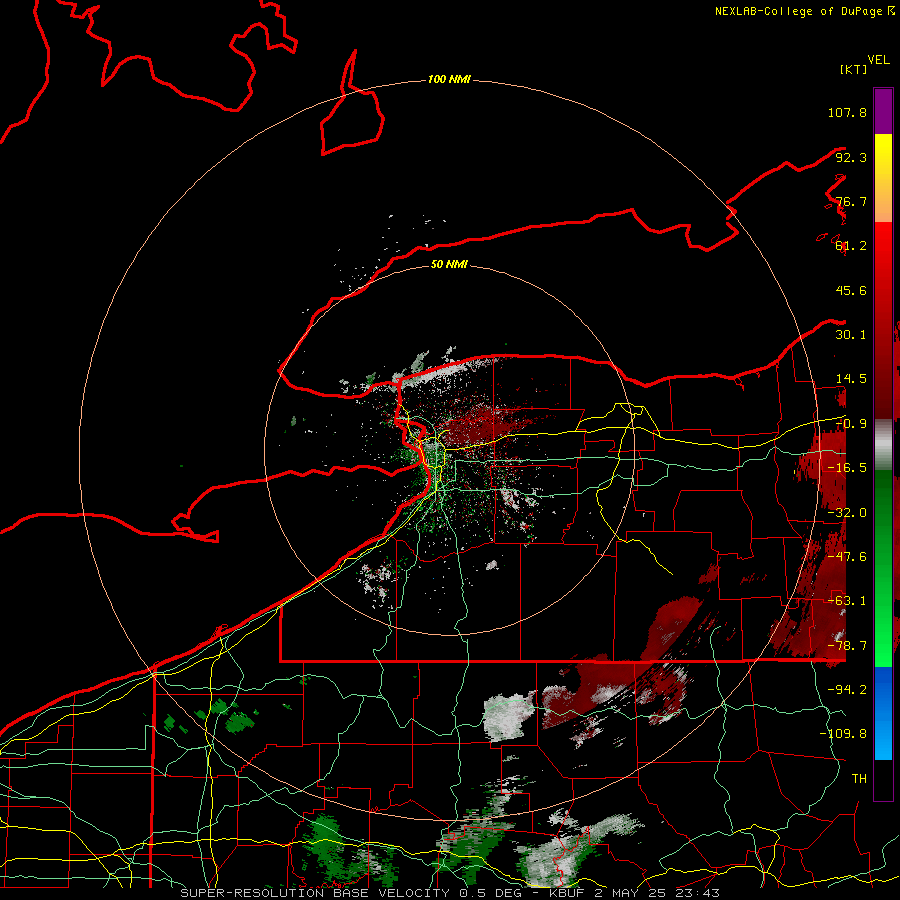Click the -94.2 velocity scale value
Image resolution: width=900 pixels, height=900 pixels.
pyautogui.click(x=847, y=690)
